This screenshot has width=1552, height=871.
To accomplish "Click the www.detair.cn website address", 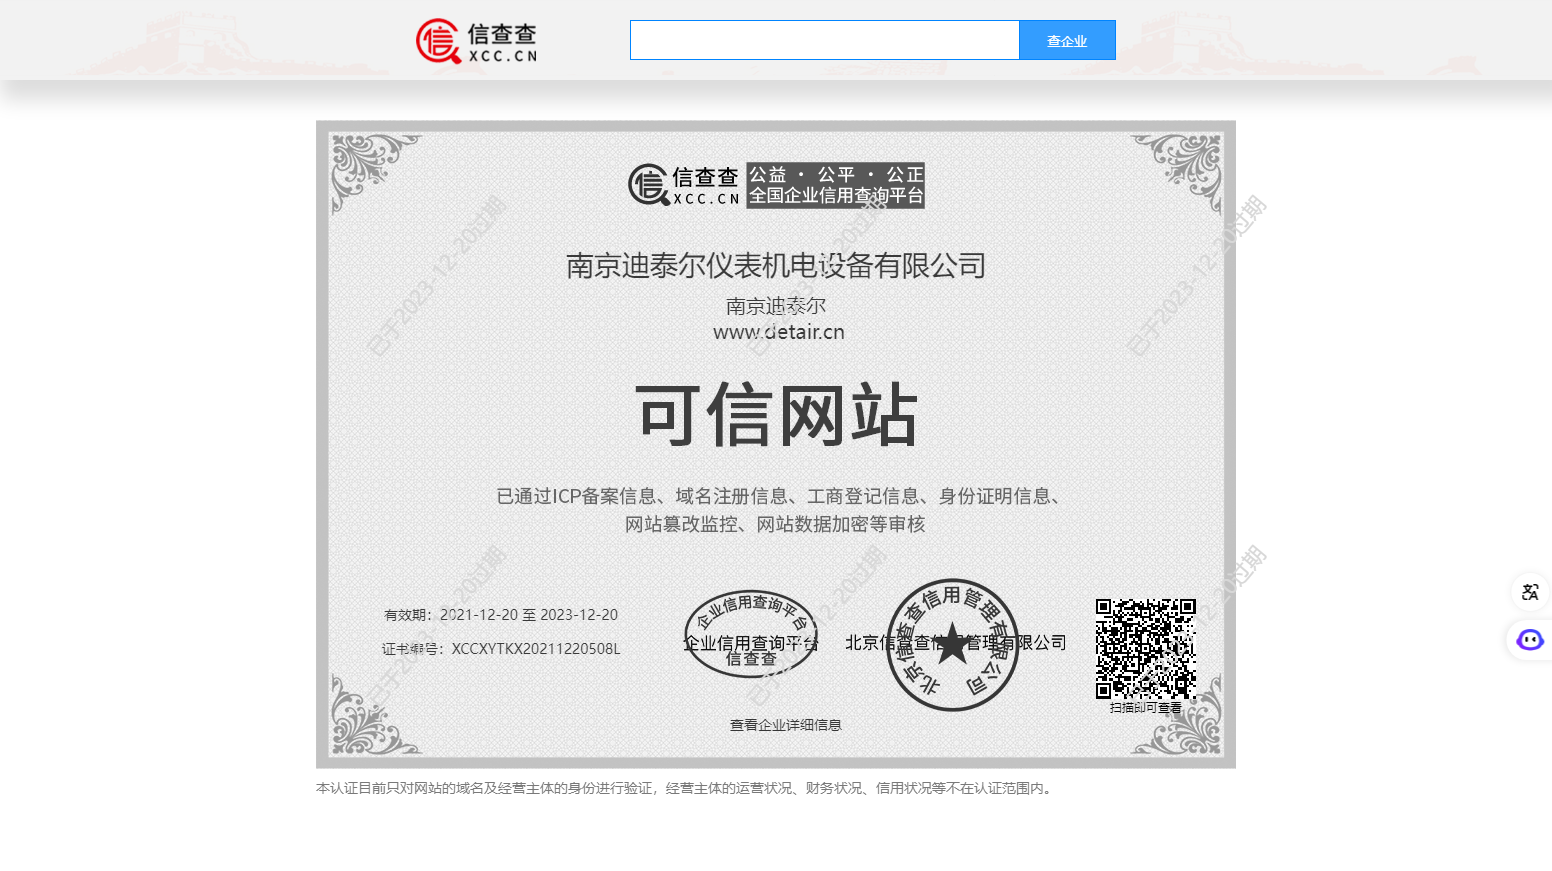I will tap(778, 332).
